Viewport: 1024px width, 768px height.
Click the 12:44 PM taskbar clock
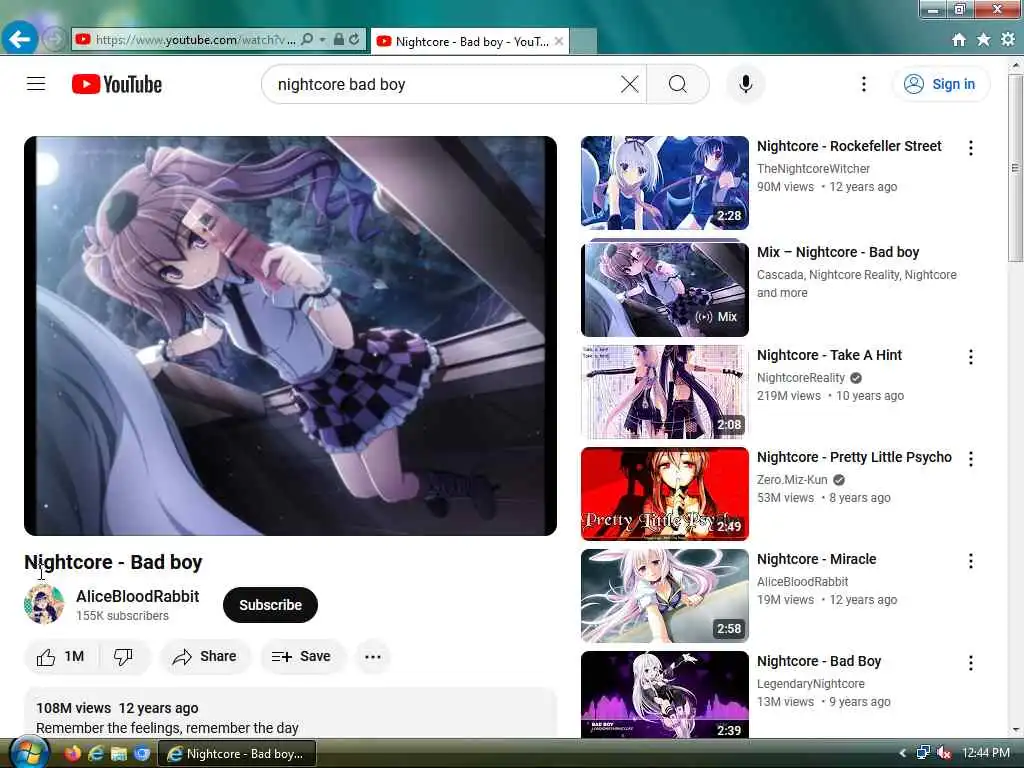click(x=985, y=753)
